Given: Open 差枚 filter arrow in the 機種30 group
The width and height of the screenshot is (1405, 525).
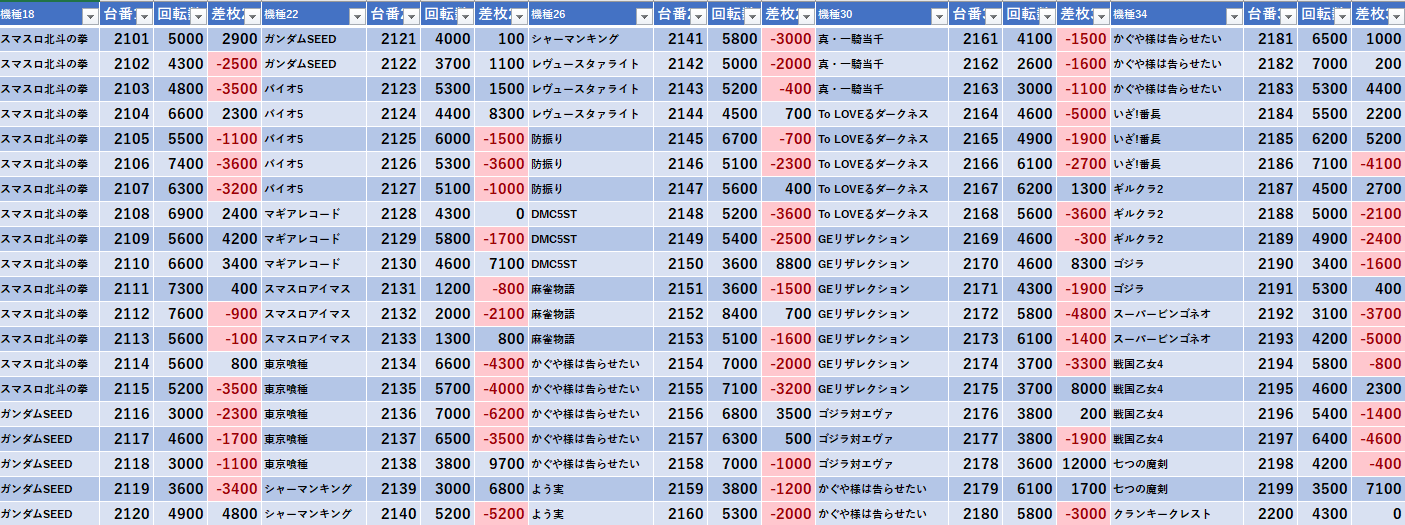Looking at the screenshot, I should [x=1100, y=16].
